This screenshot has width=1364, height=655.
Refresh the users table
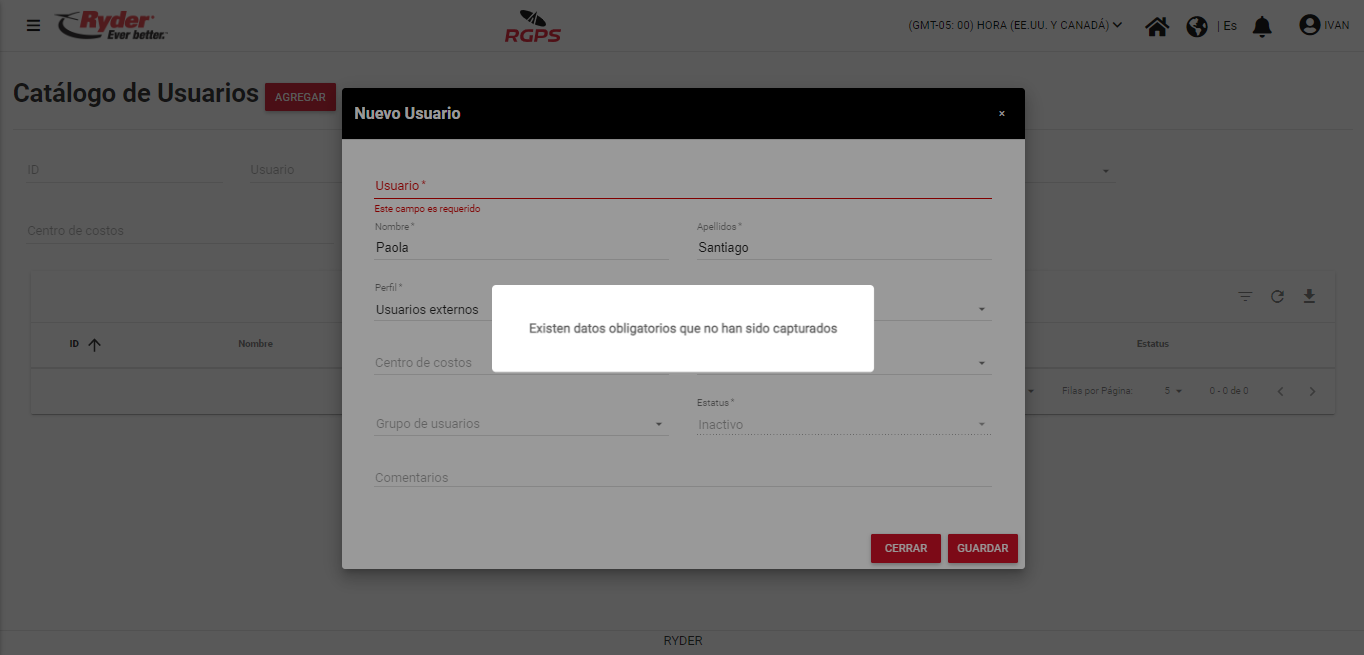1277,296
